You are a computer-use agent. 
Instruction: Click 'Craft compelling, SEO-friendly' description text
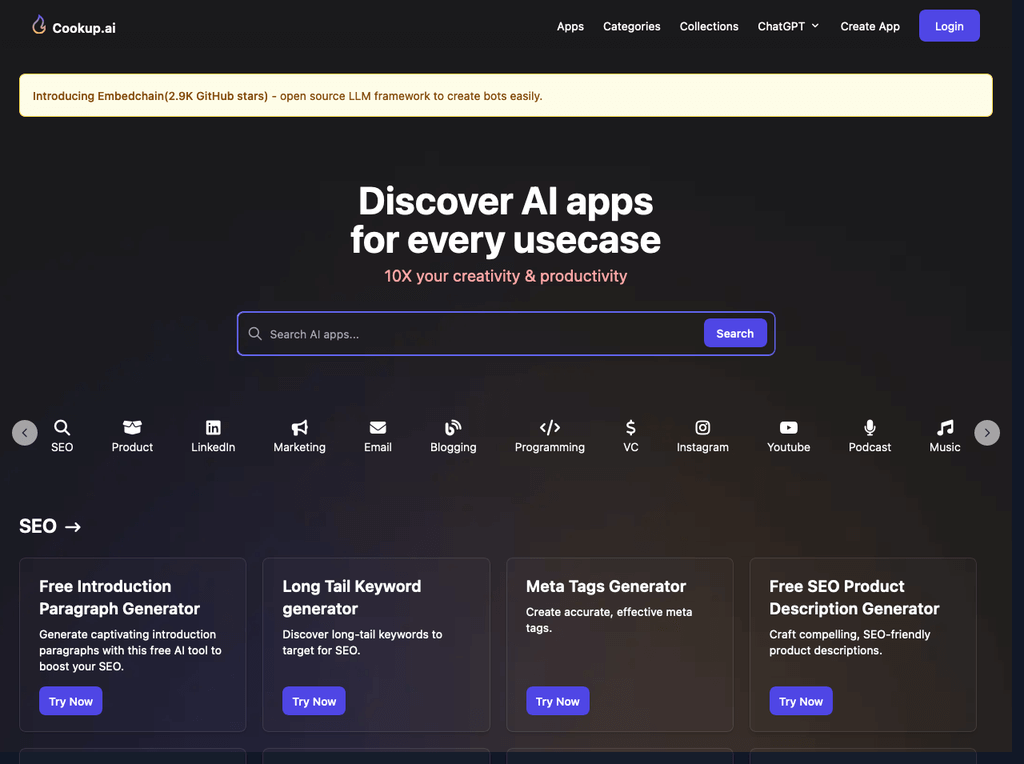click(850, 643)
